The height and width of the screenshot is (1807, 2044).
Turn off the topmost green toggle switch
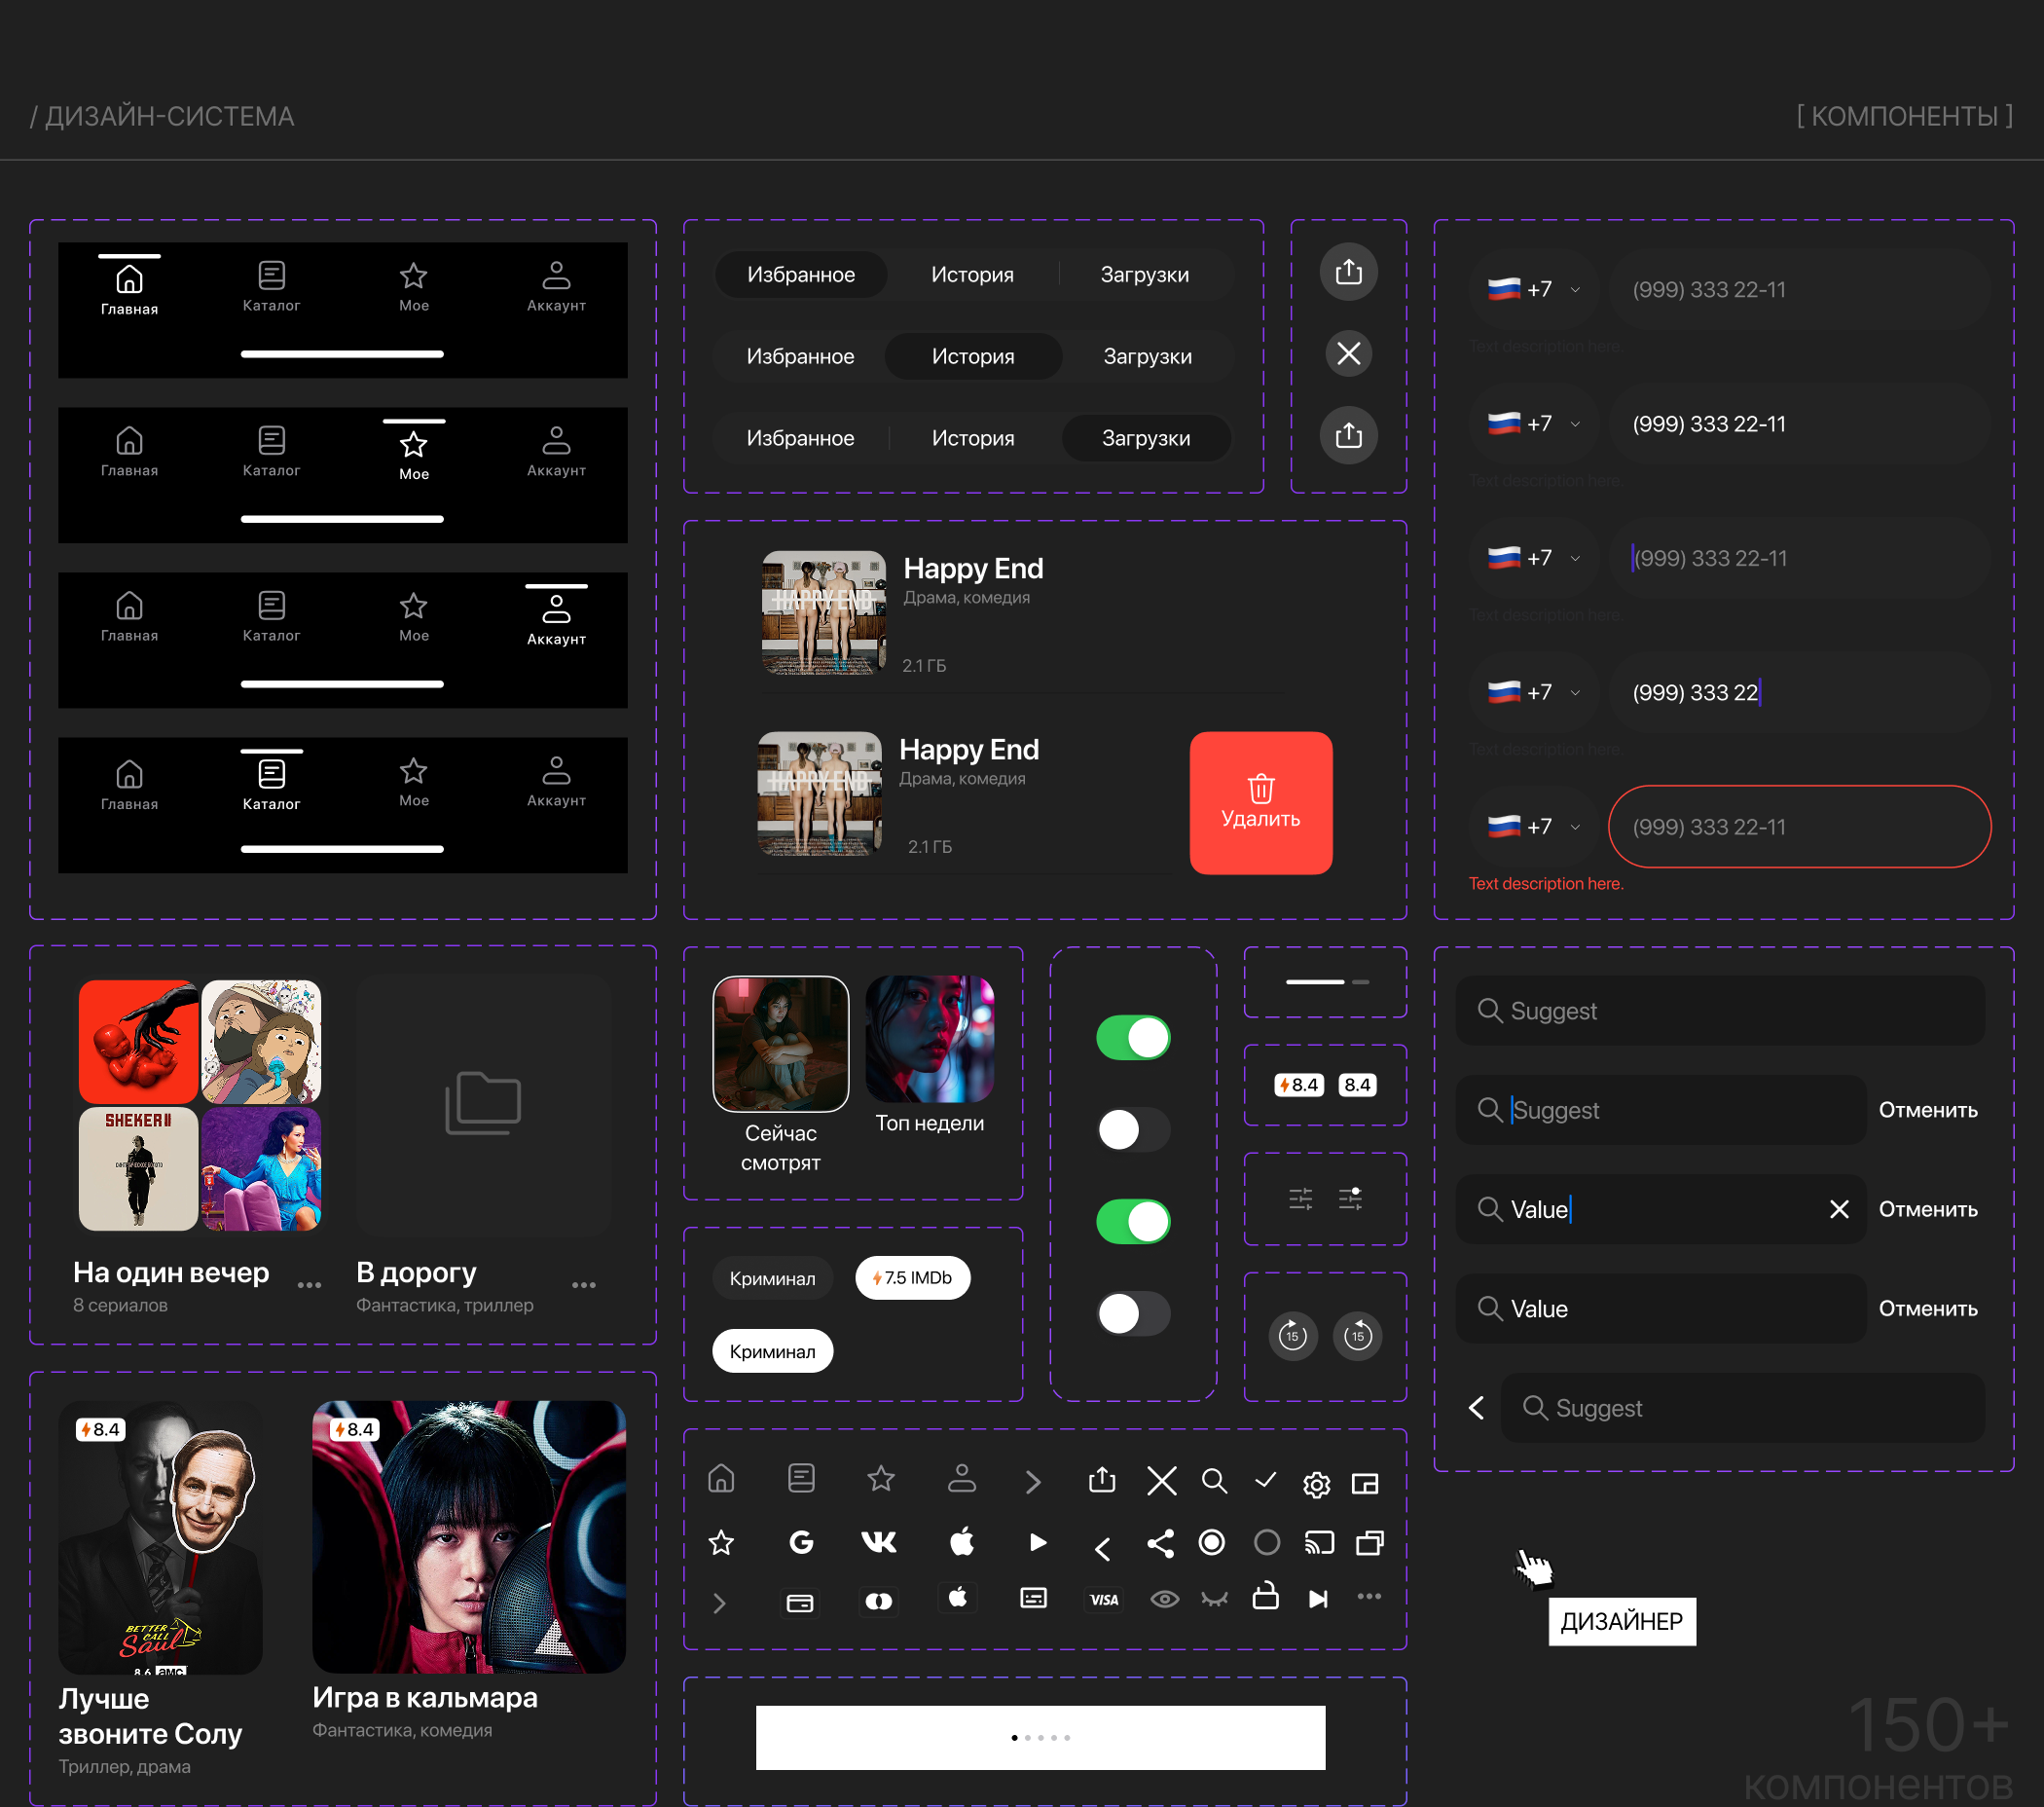1132,1037
